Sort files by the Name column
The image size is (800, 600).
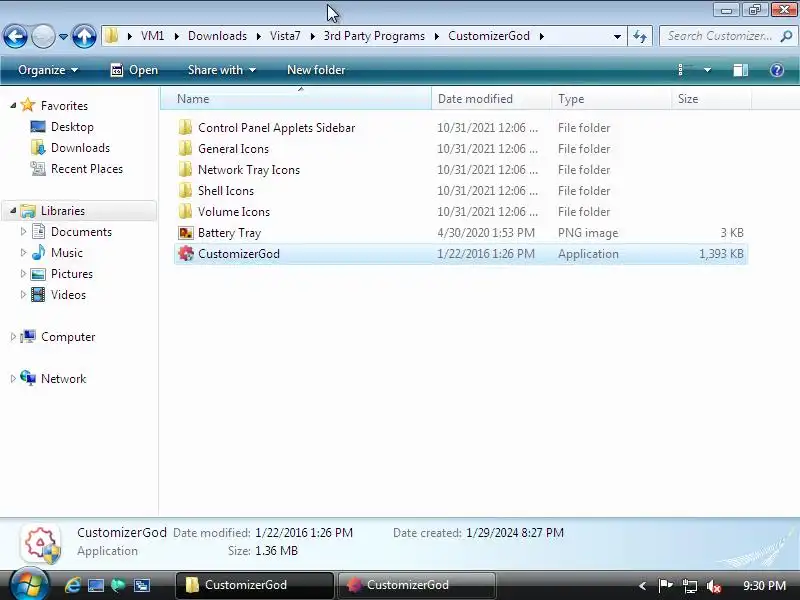click(296, 99)
